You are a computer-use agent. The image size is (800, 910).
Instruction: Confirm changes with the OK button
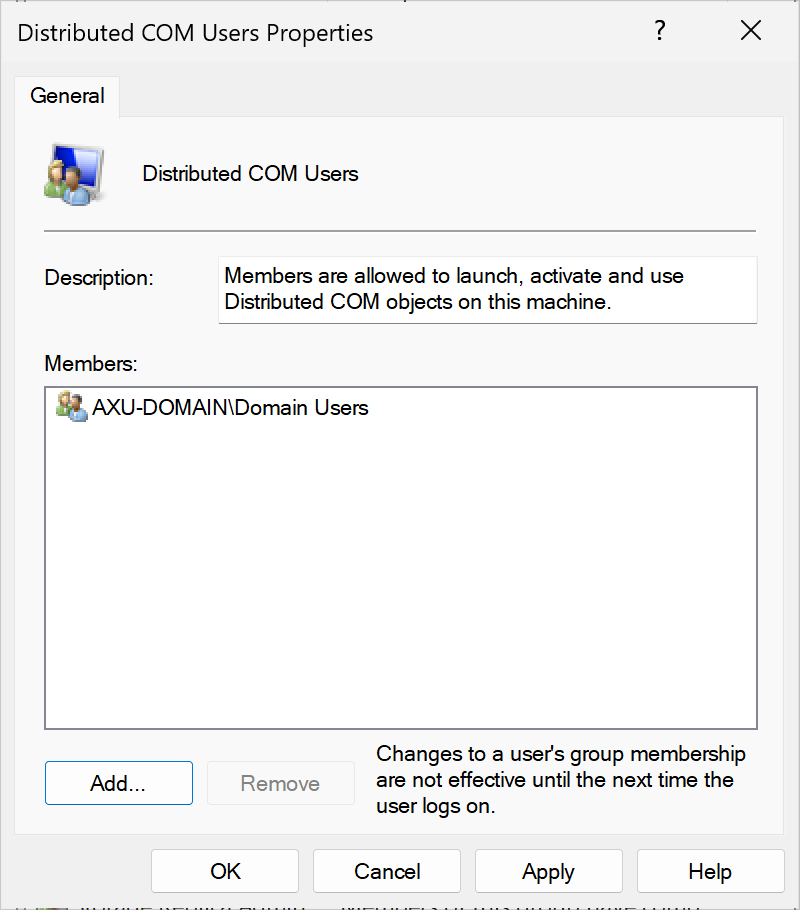[225, 872]
